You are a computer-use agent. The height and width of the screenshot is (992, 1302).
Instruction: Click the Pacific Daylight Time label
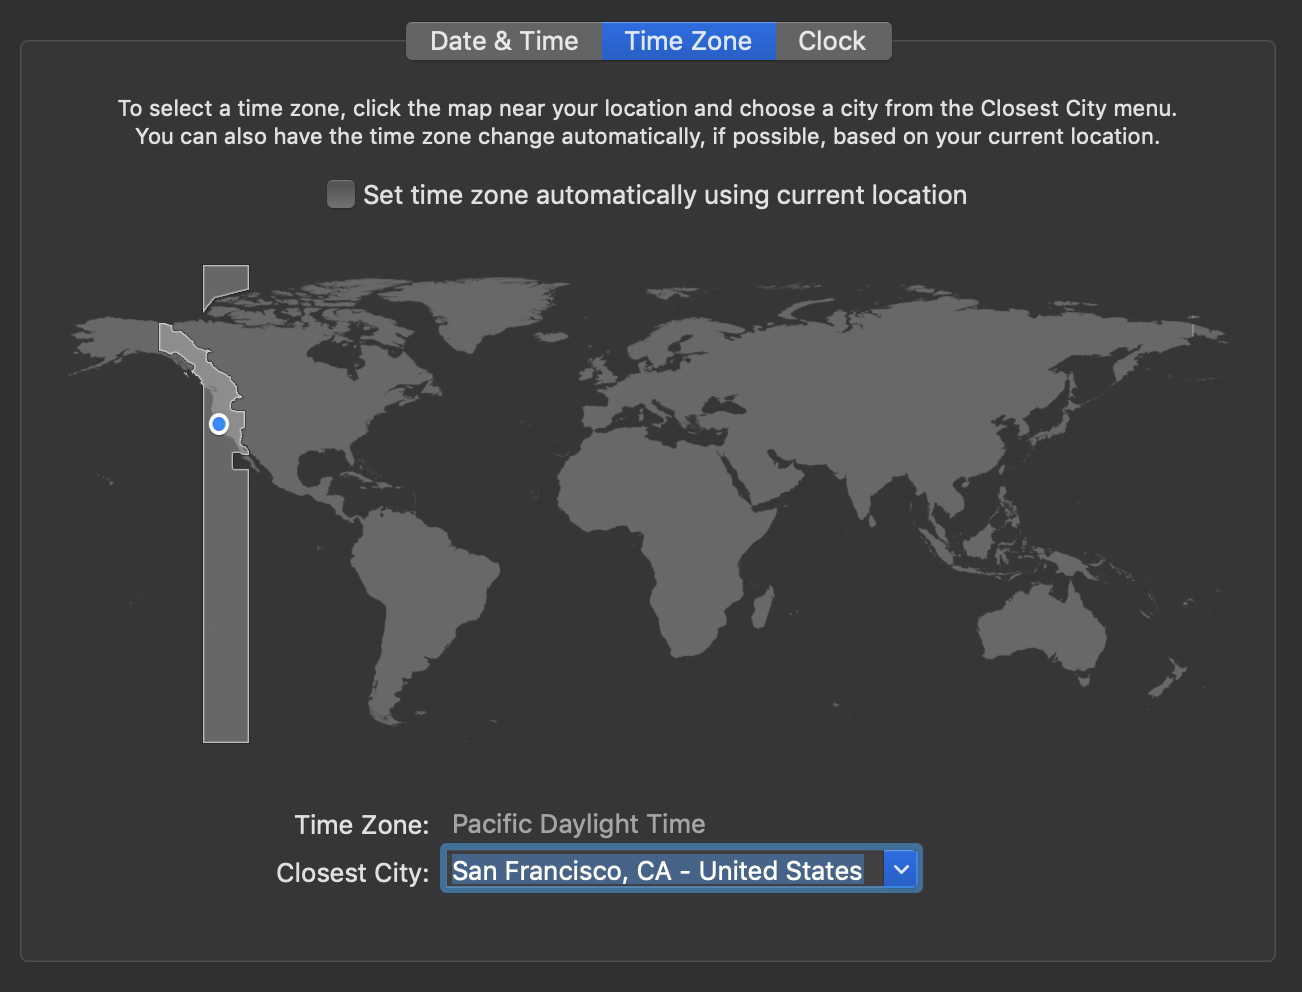pyautogui.click(x=578, y=824)
